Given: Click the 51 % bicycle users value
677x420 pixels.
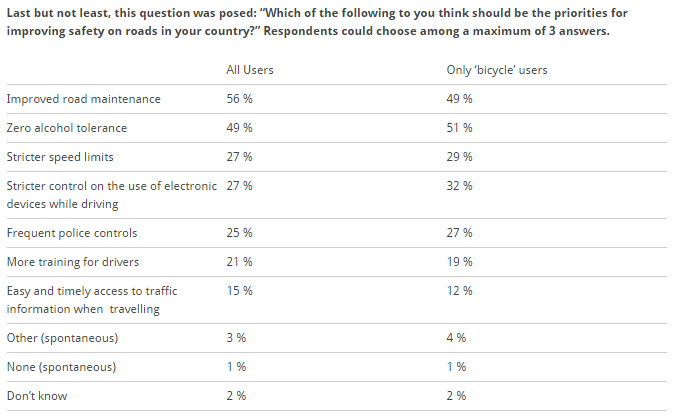Looking at the screenshot, I should pos(459,128).
